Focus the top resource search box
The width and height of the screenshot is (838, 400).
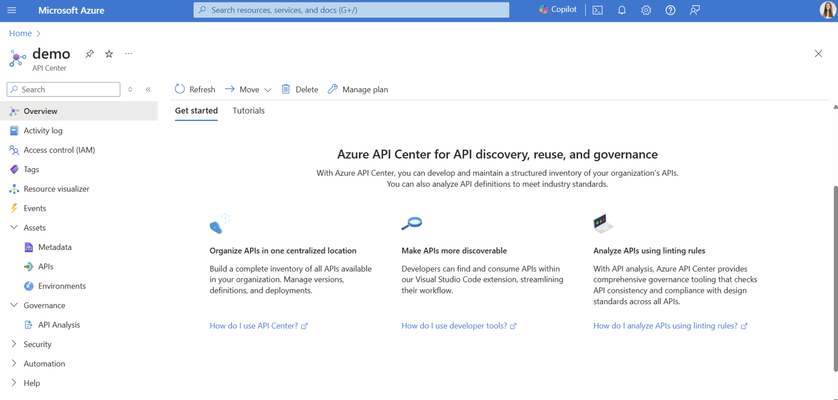pyautogui.click(x=351, y=10)
